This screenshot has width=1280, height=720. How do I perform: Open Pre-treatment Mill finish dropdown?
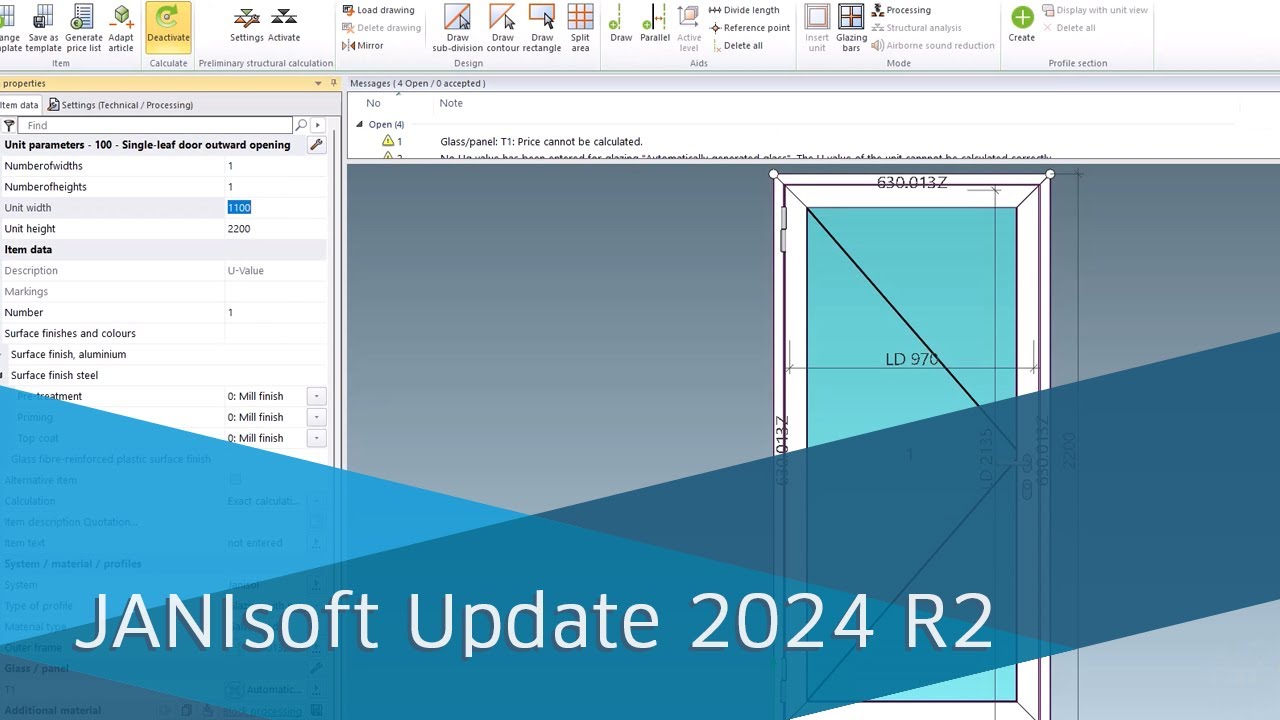pos(316,397)
